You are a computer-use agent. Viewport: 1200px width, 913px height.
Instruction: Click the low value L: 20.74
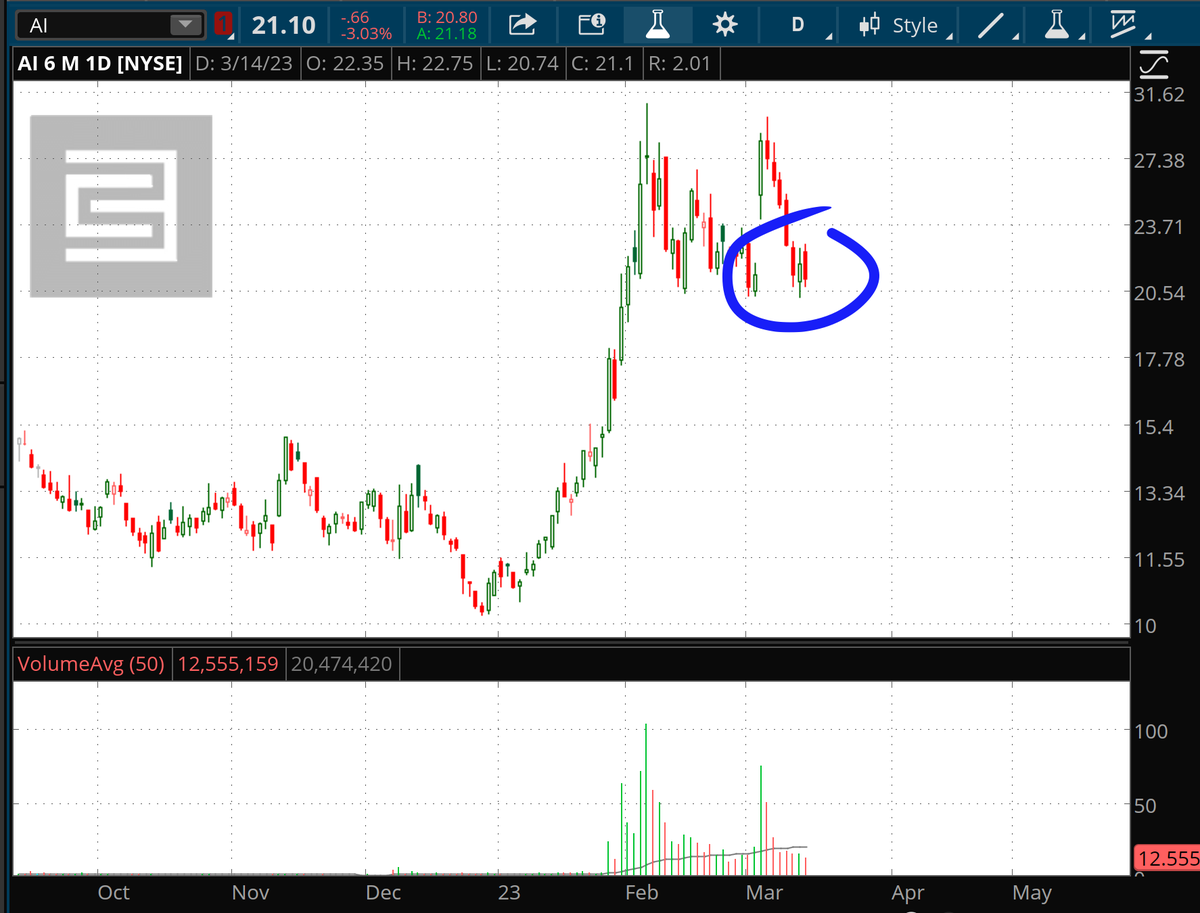click(522, 65)
